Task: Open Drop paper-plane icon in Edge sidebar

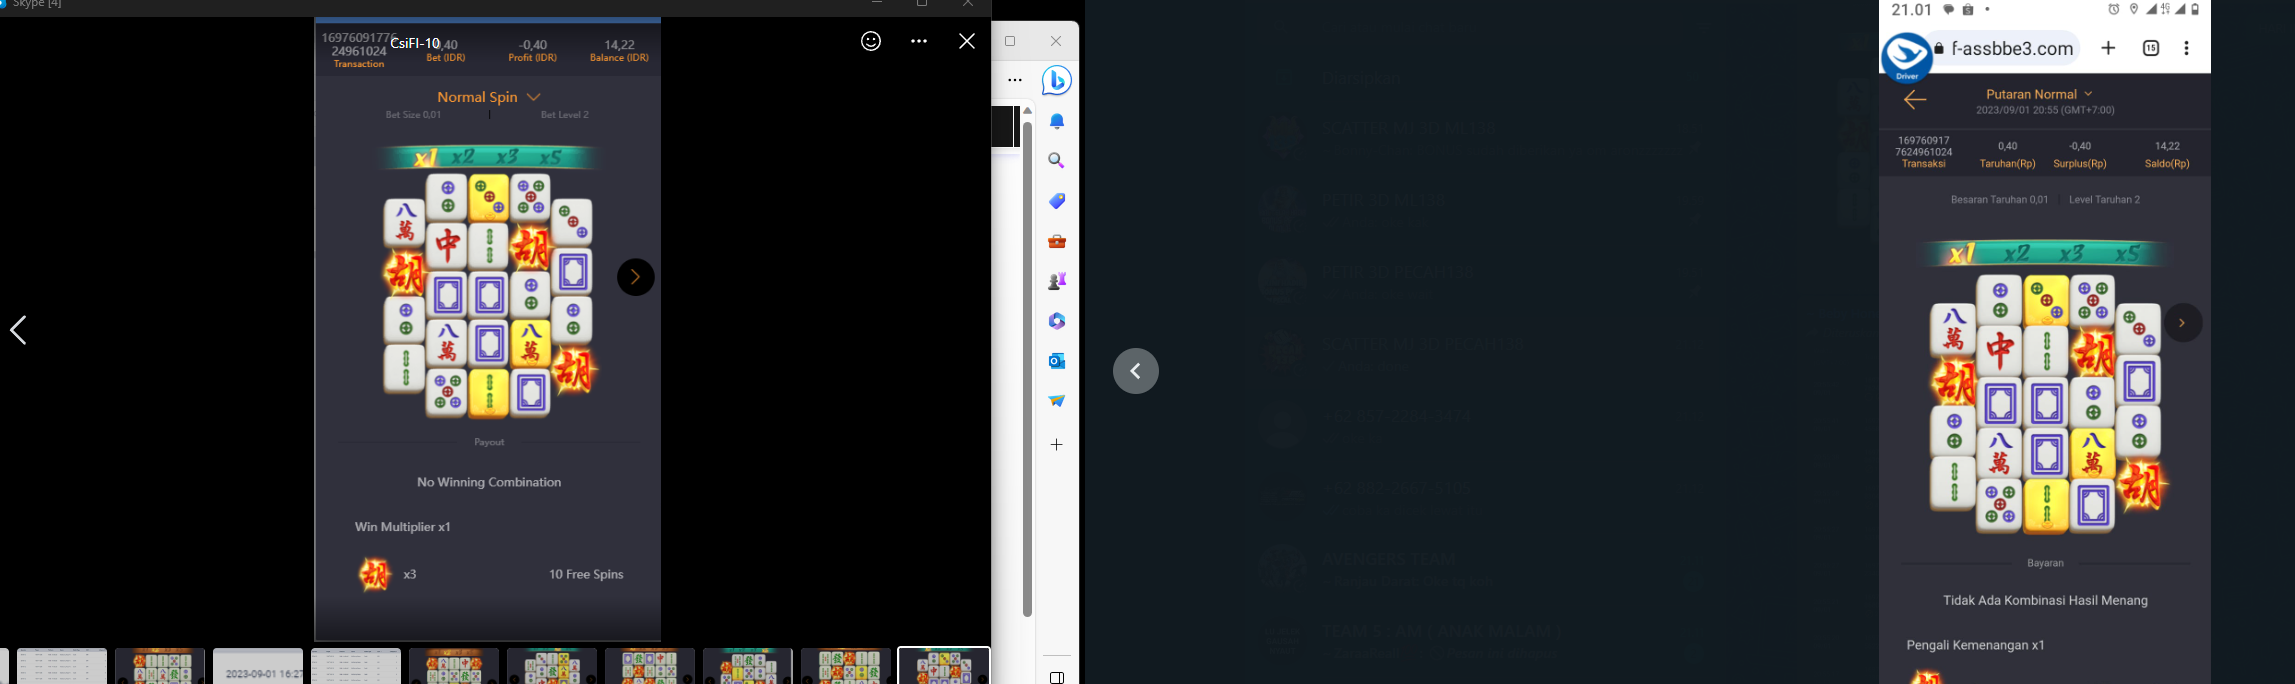Action: [x=1057, y=401]
